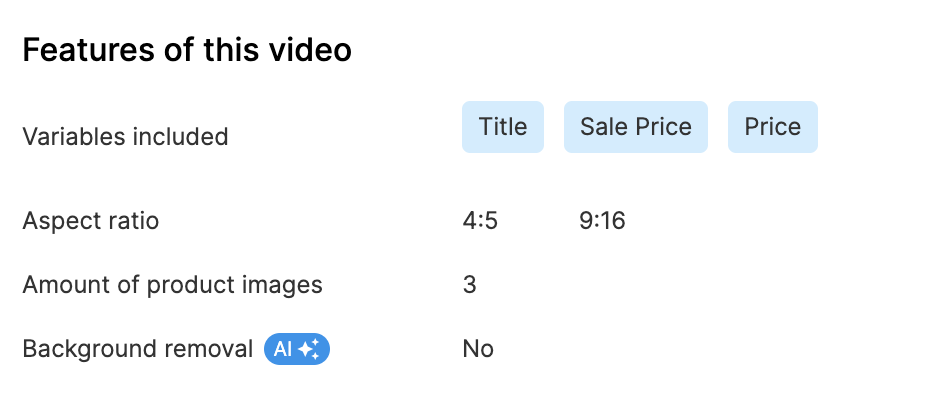Click the Aspect ratio label
The image size is (948, 400).
pos(91,221)
